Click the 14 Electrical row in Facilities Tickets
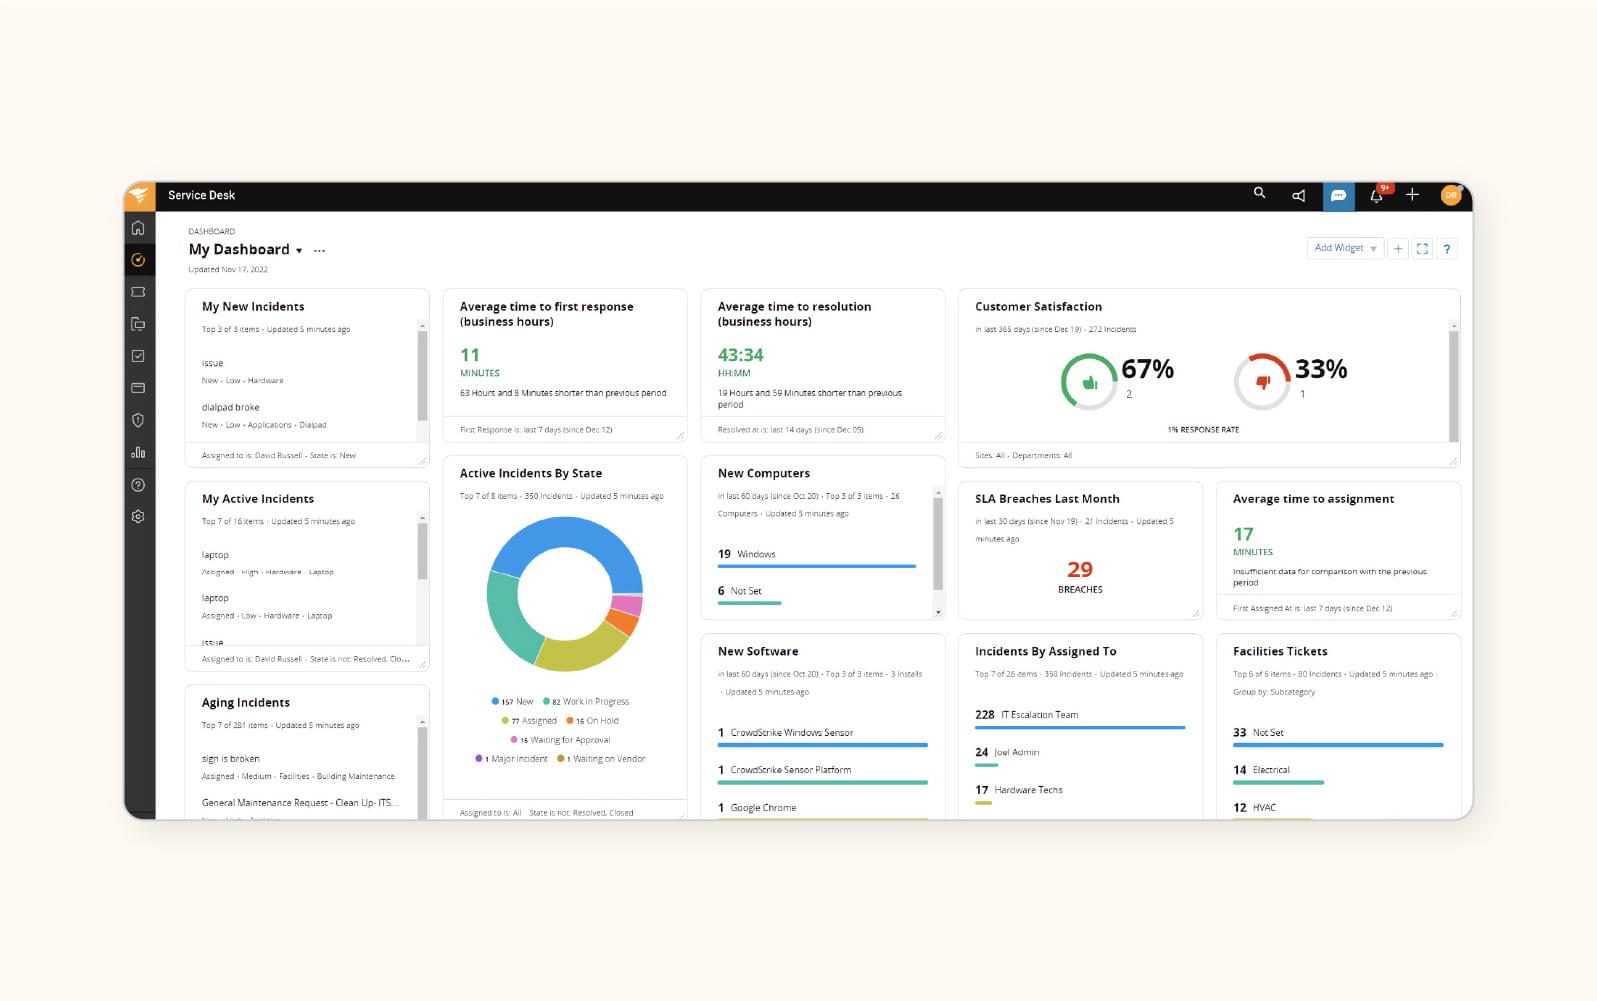Image resolution: width=1597 pixels, height=1001 pixels. point(1278,774)
